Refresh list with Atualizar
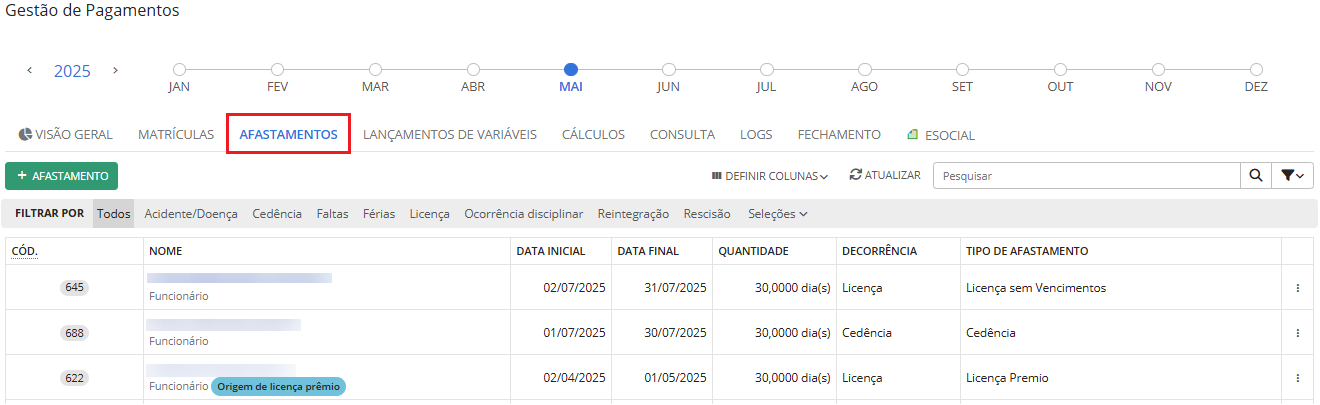Image resolution: width=1320 pixels, height=405 pixels. [x=885, y=175]
